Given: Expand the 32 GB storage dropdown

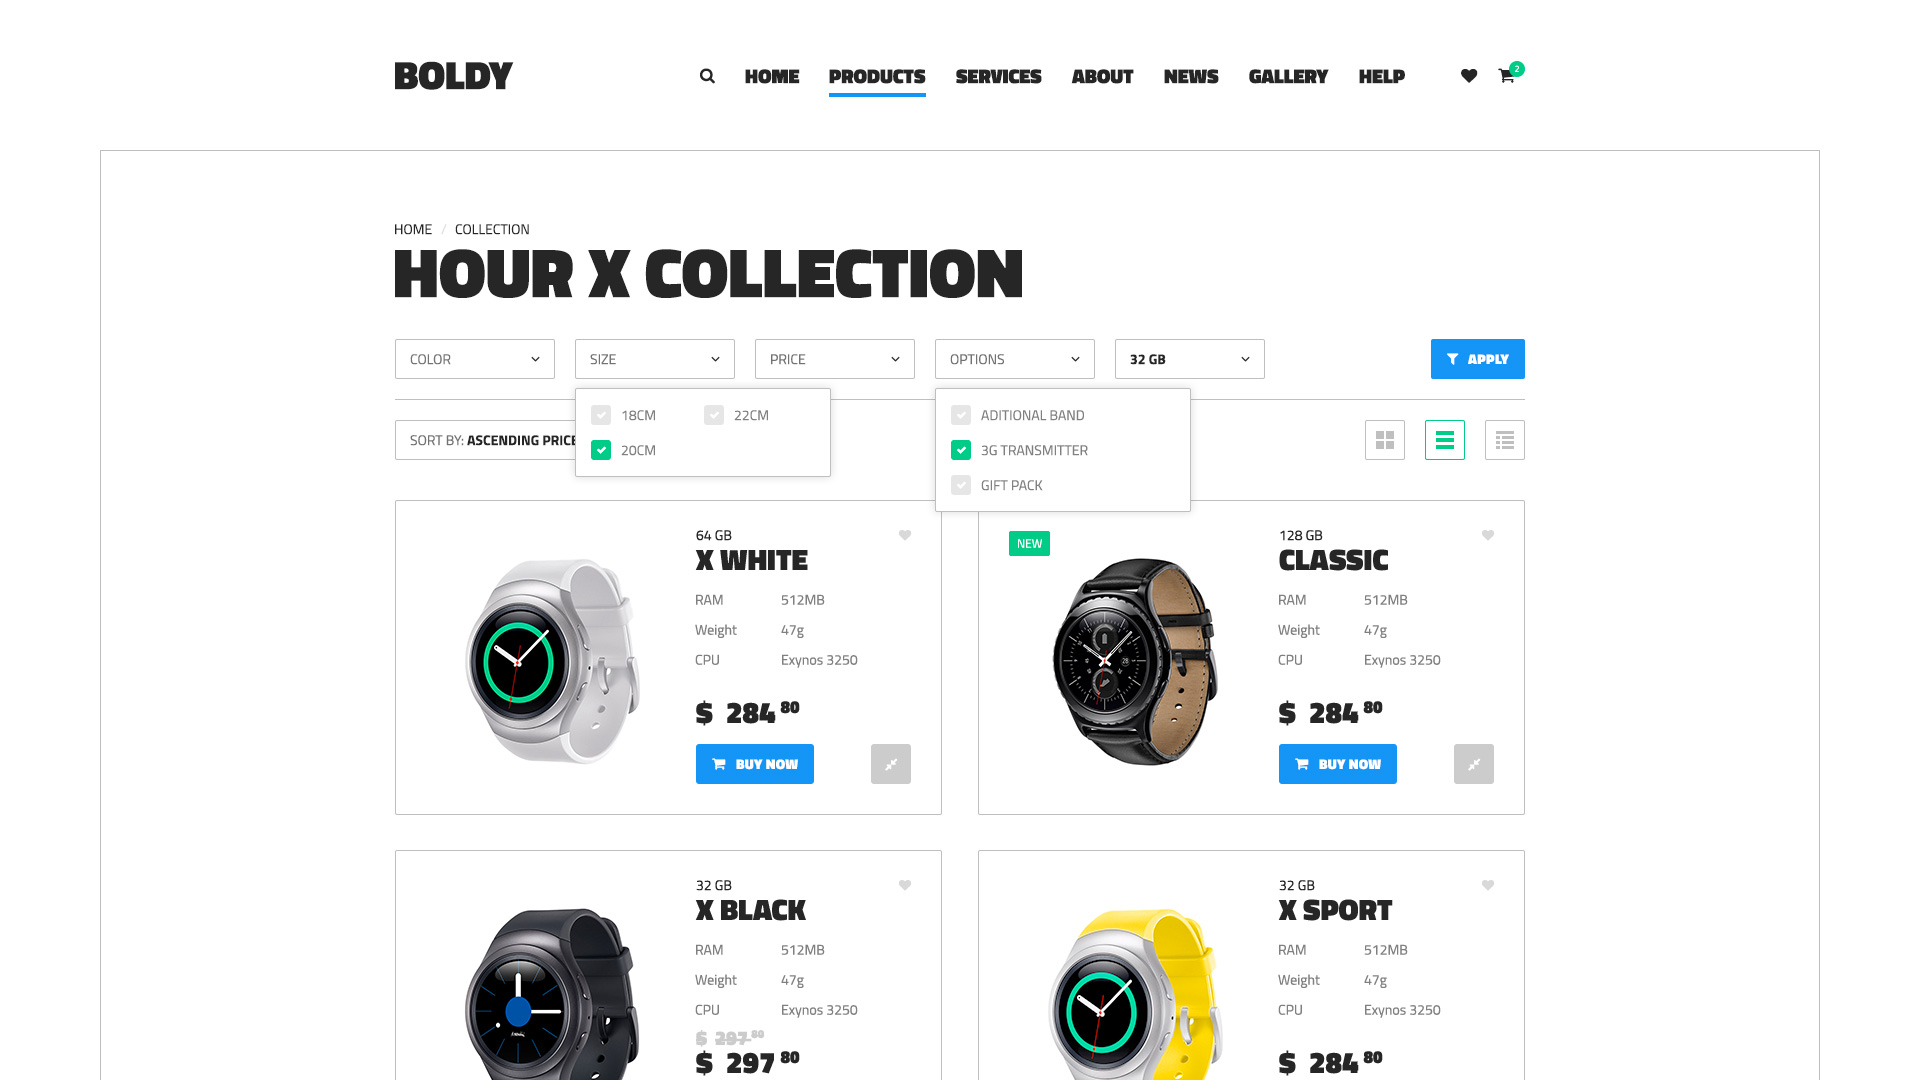Looking at the screenshot, I should (1190, 359).
